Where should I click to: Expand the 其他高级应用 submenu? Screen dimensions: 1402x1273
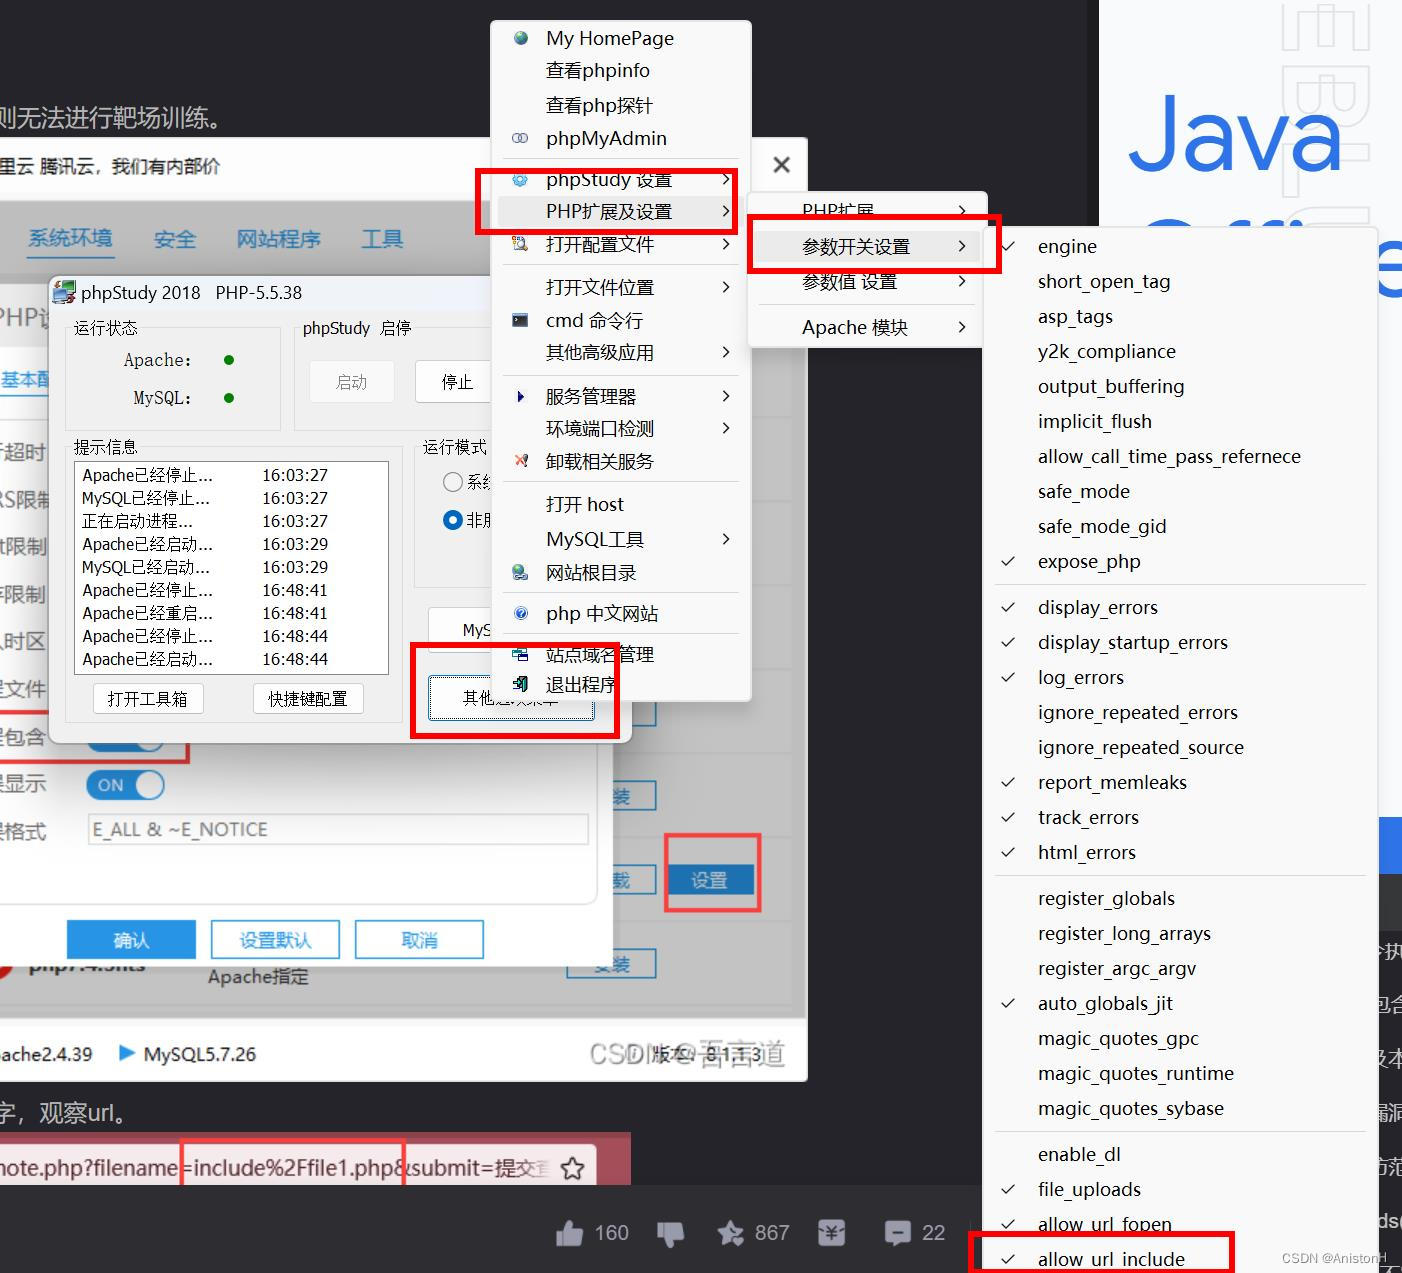coord(620,352)
